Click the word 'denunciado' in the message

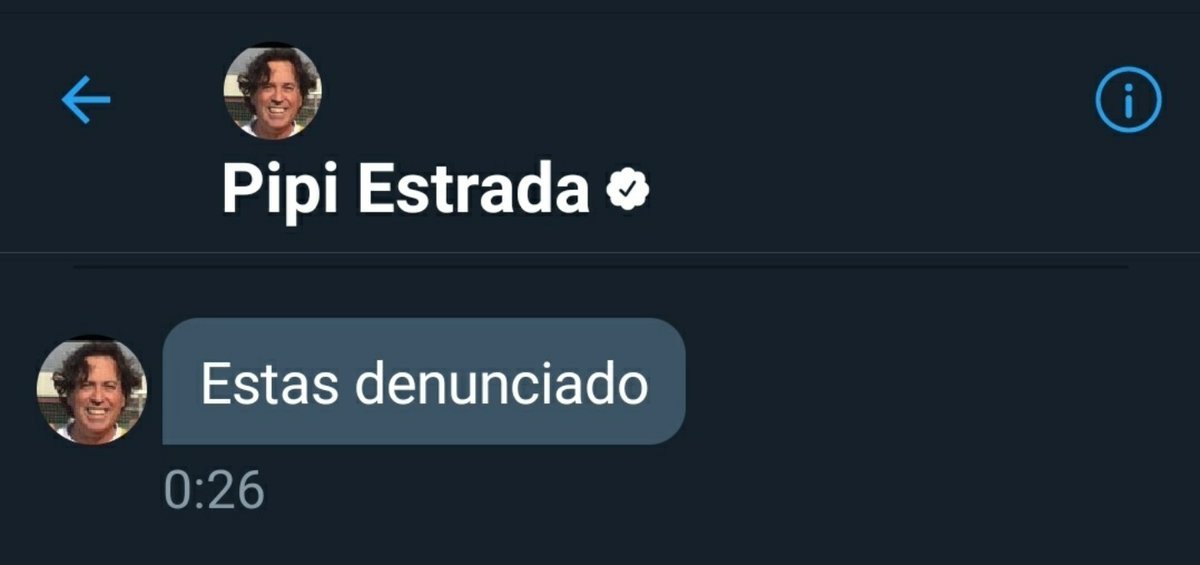(x=502, y=383)
